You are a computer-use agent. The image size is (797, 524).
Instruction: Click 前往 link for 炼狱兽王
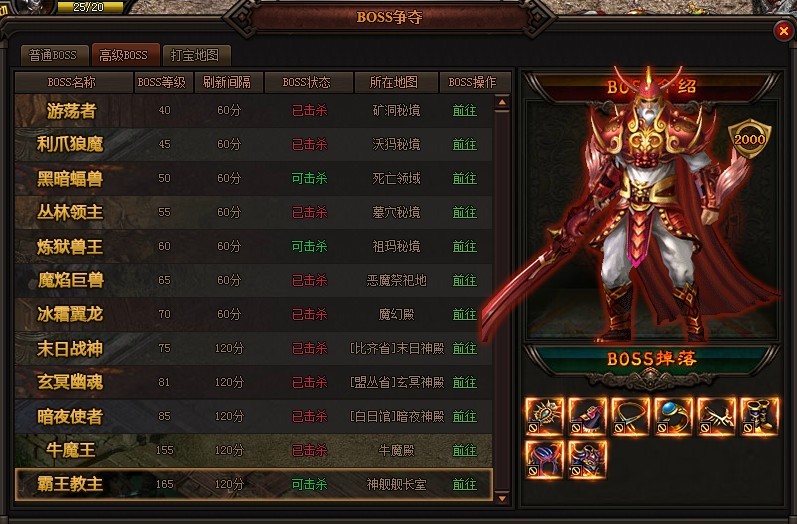pos(465,246)
